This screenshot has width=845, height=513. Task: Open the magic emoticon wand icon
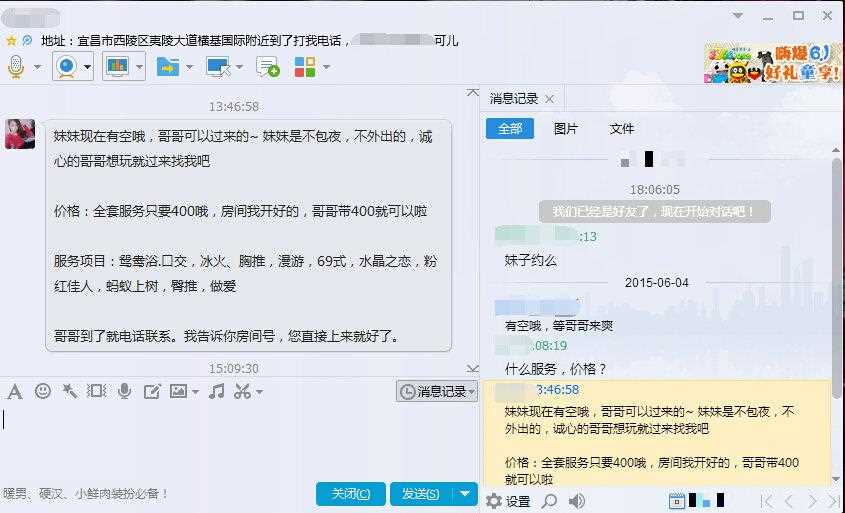pyautogui.click(x=70, y=391)
